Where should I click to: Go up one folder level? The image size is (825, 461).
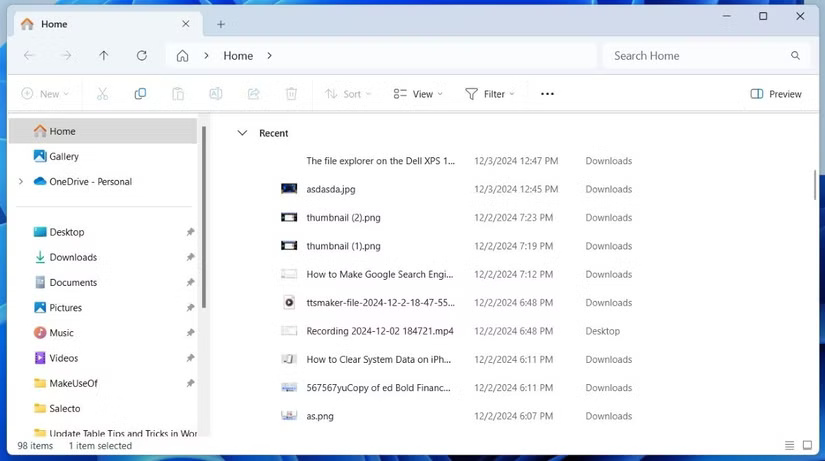(103, 56)
